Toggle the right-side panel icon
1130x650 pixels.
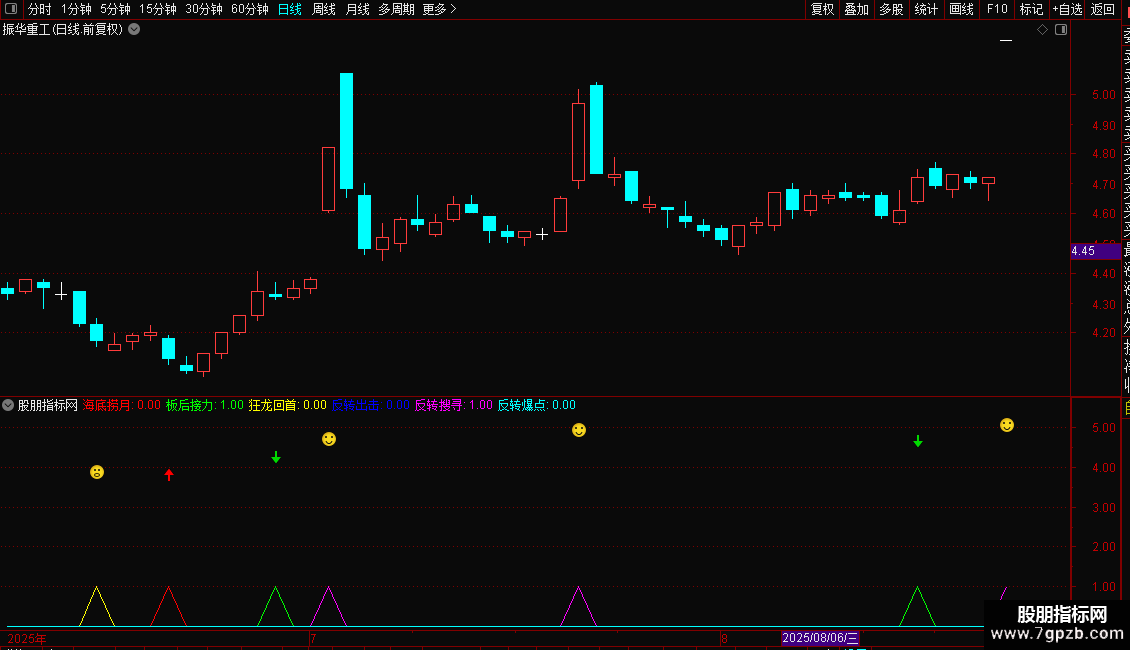point(1061,30)
